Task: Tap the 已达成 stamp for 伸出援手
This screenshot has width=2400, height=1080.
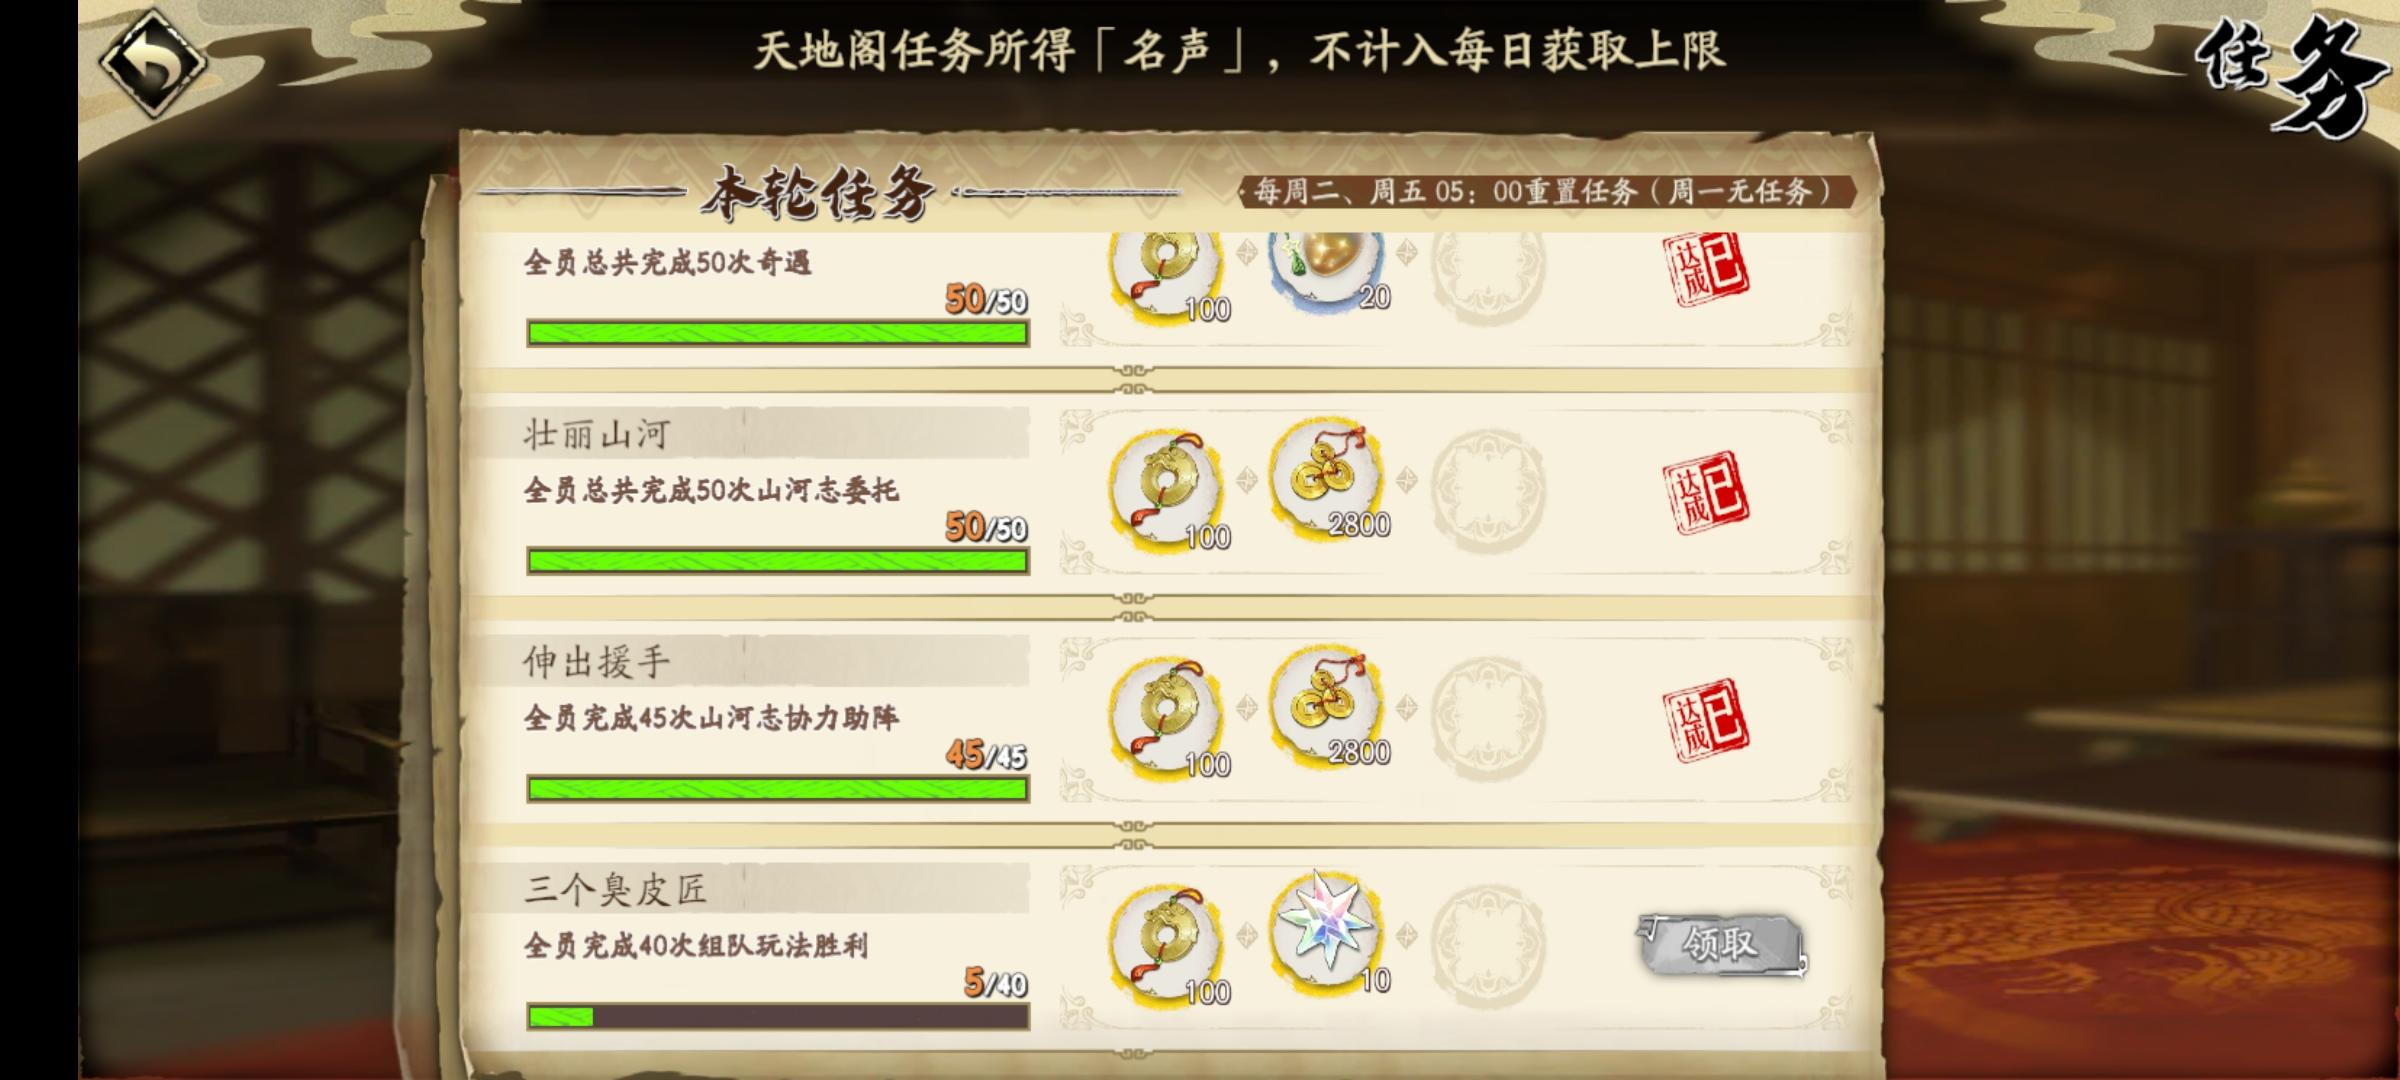Action: coord(1706,721)
